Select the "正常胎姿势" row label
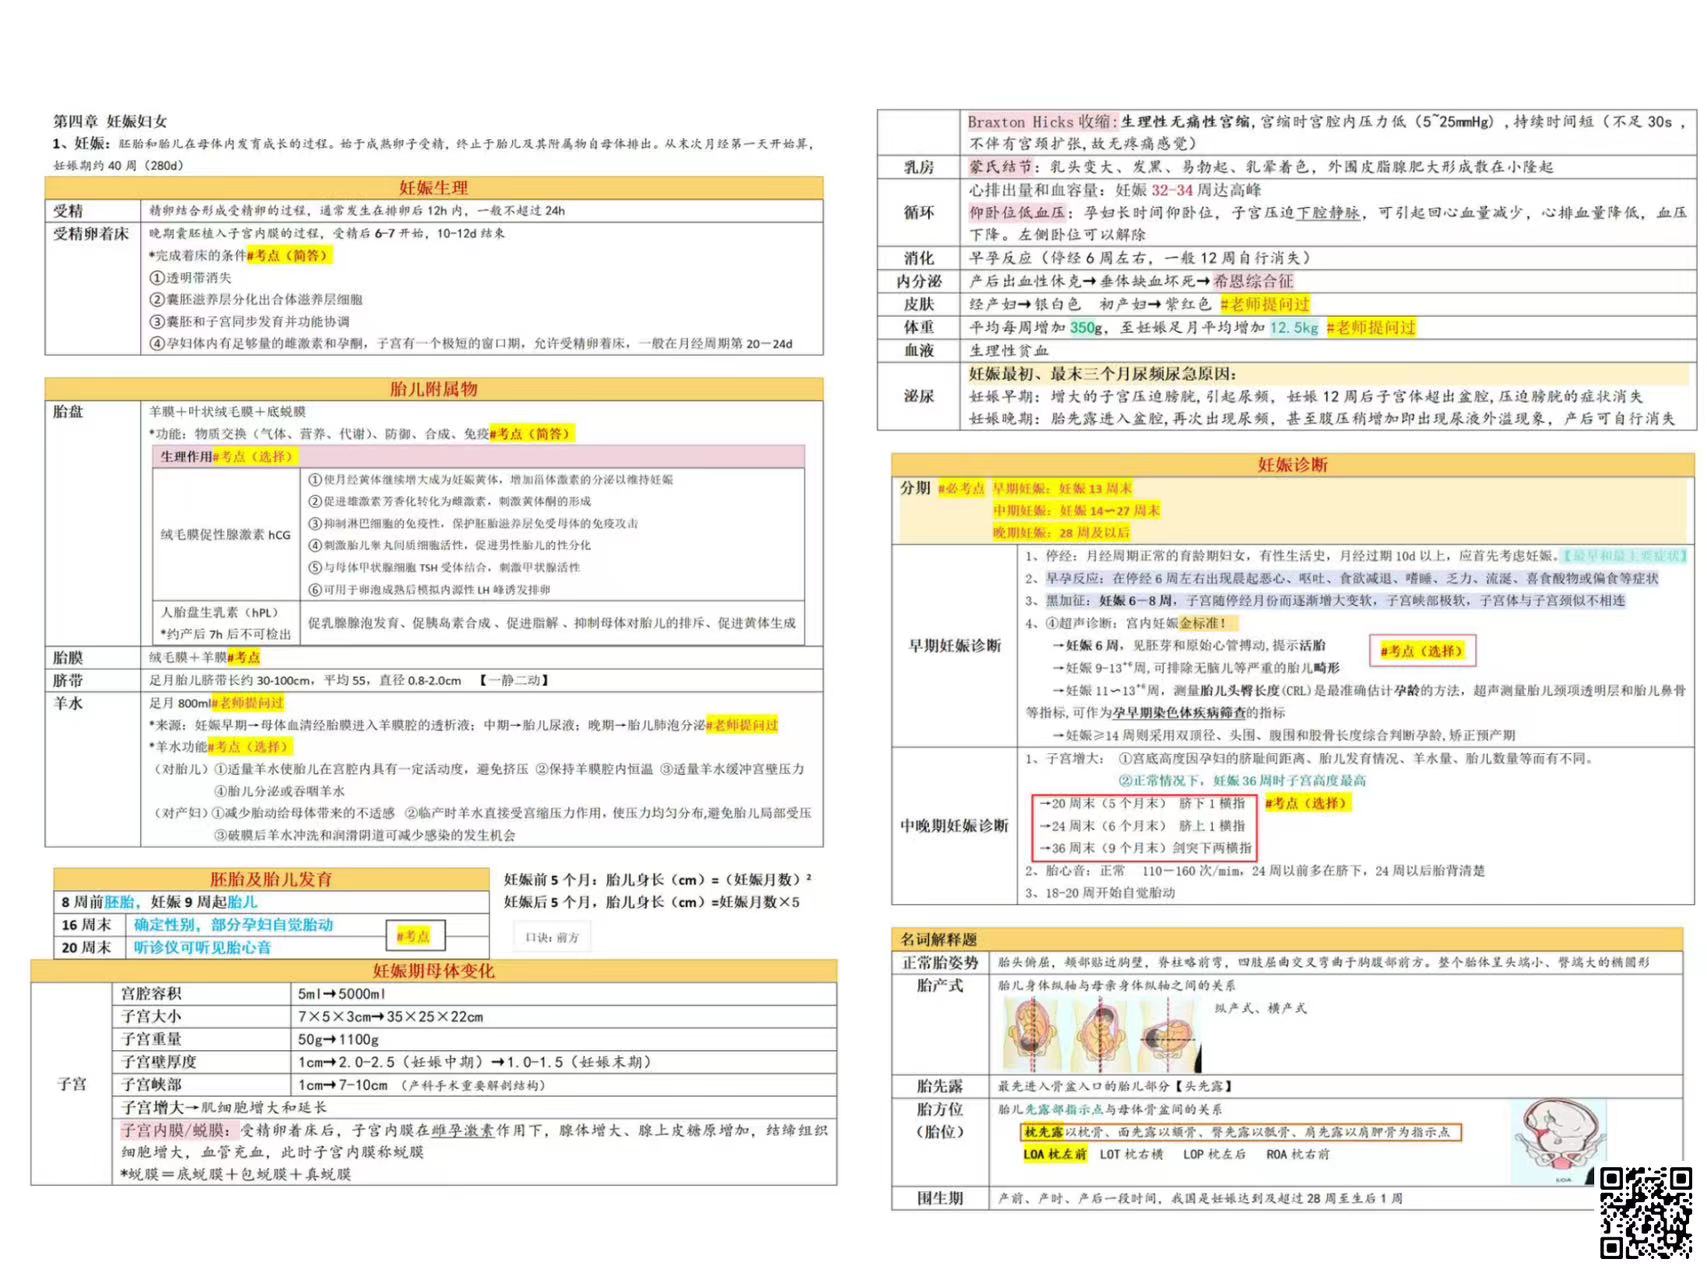Image resolution: width=1707 pixels, height=1280 pixels. pos(939,962)
